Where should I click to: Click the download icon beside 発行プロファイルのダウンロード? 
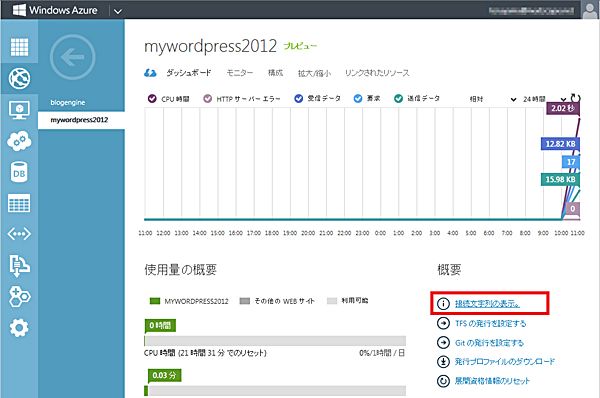(443, 361)
